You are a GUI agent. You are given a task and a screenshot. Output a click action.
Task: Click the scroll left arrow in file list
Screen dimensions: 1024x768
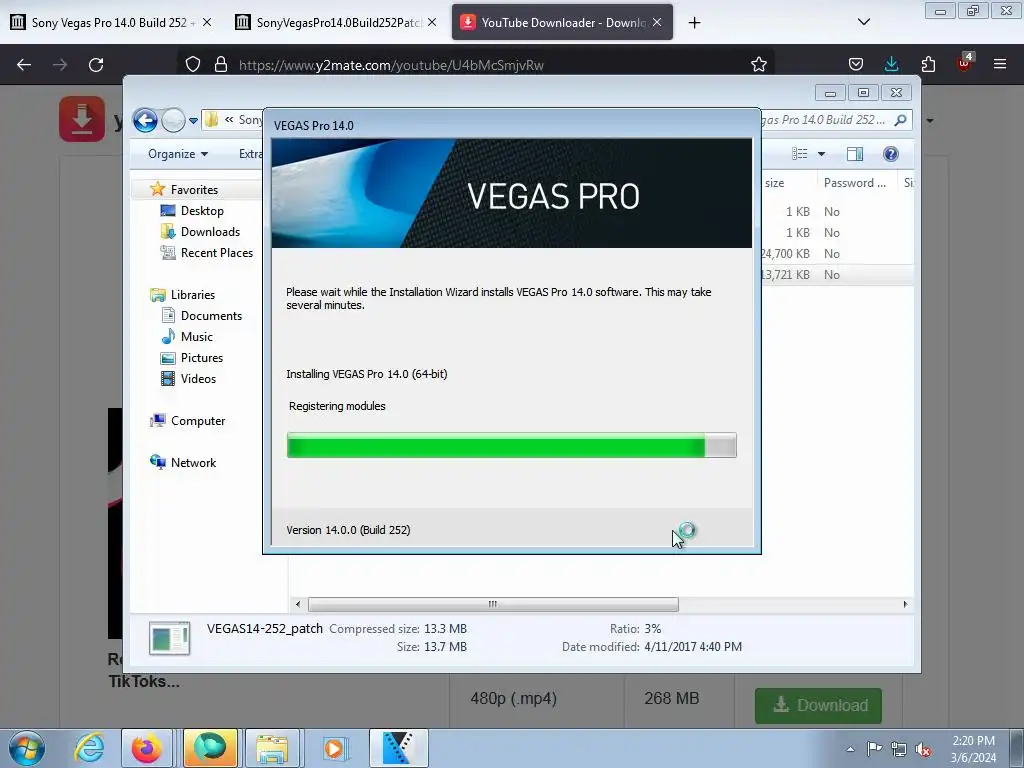(x=298, y=604)
